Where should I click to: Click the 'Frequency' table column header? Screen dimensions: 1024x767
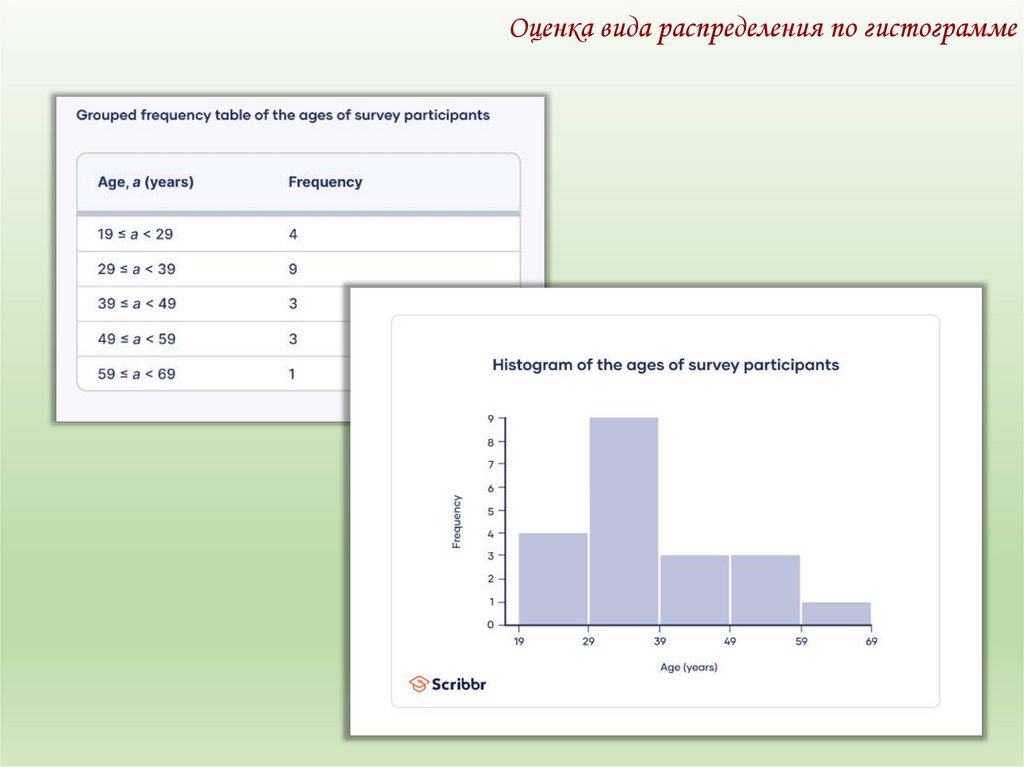(325, 182)
